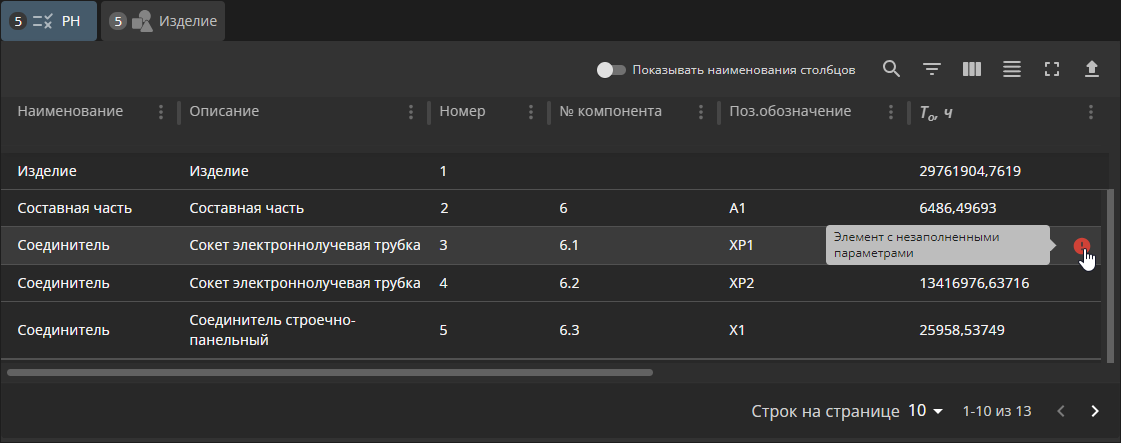Screen dimensions: 1121x443
Task: Change row density with lines icon
Action: click(x=1012, y=69)
